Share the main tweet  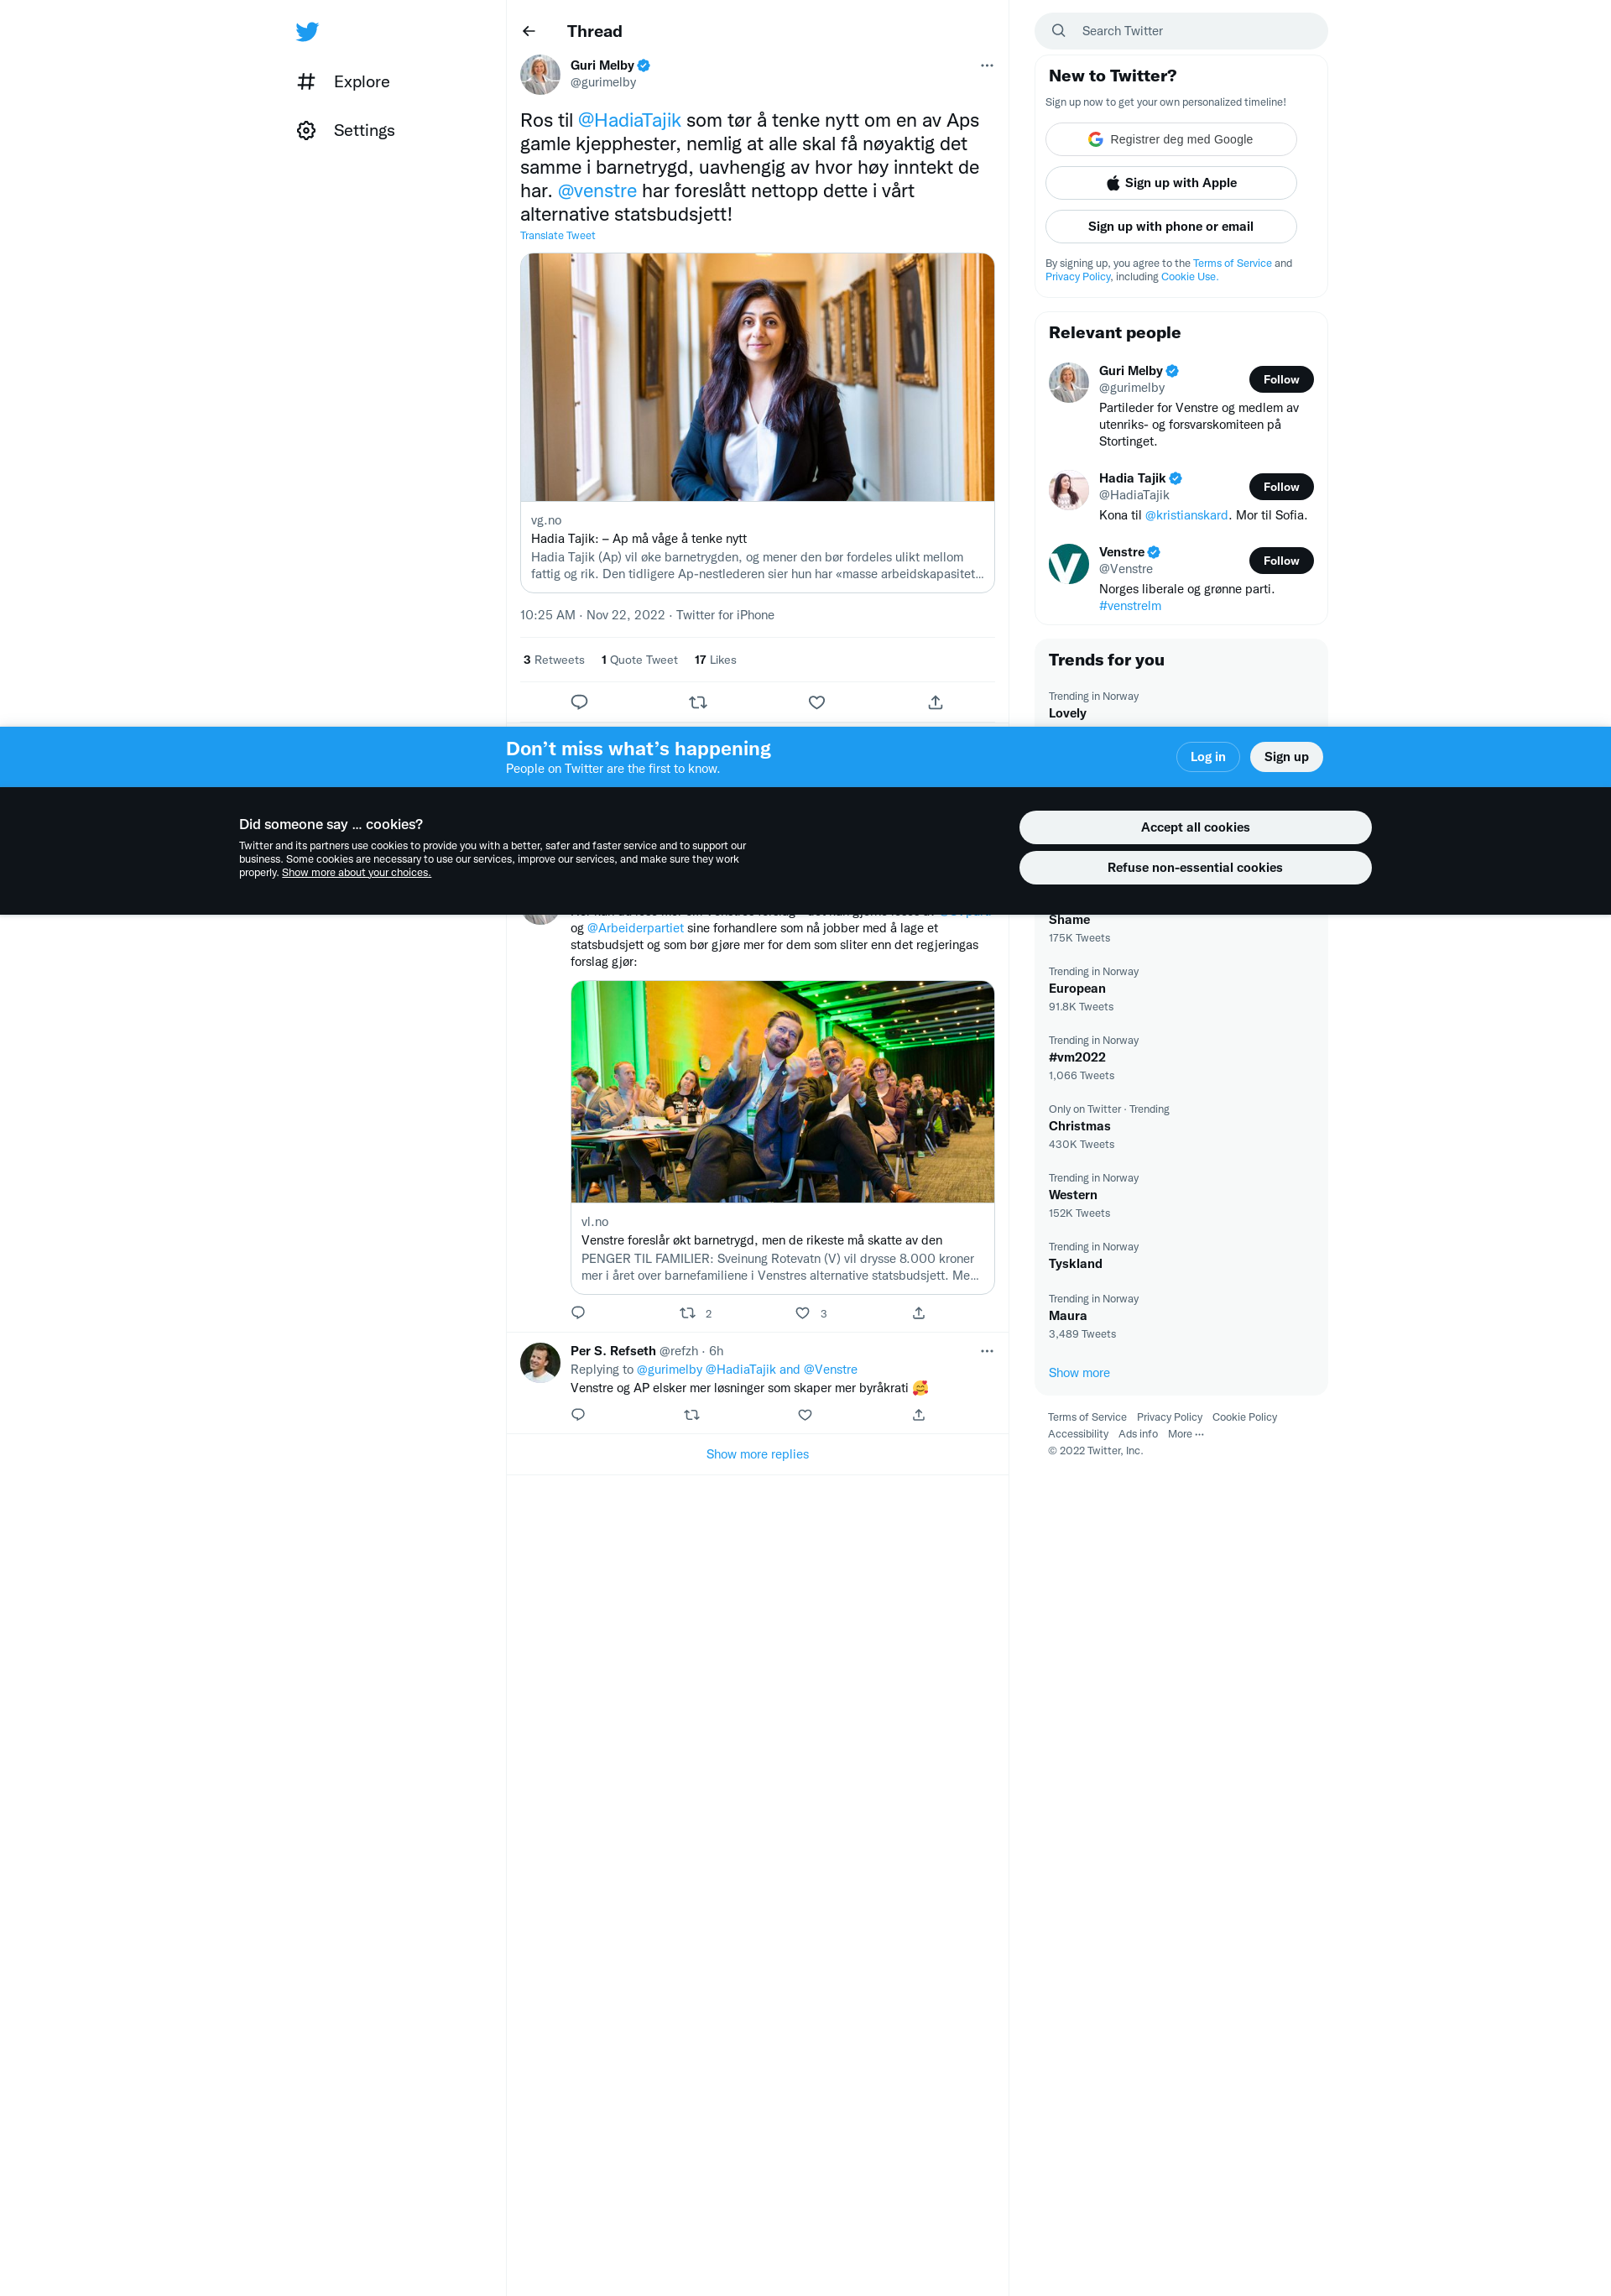point(935,702)
